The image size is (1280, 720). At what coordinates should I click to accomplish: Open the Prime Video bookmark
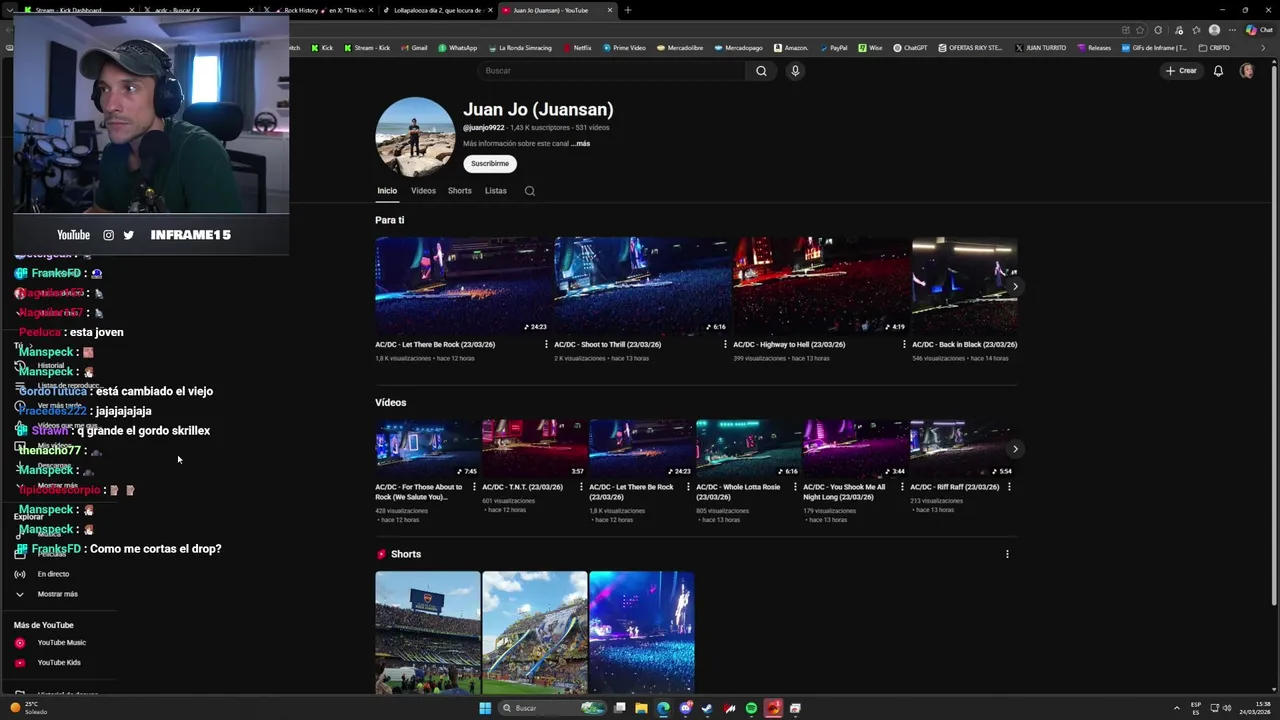(624, 48)
